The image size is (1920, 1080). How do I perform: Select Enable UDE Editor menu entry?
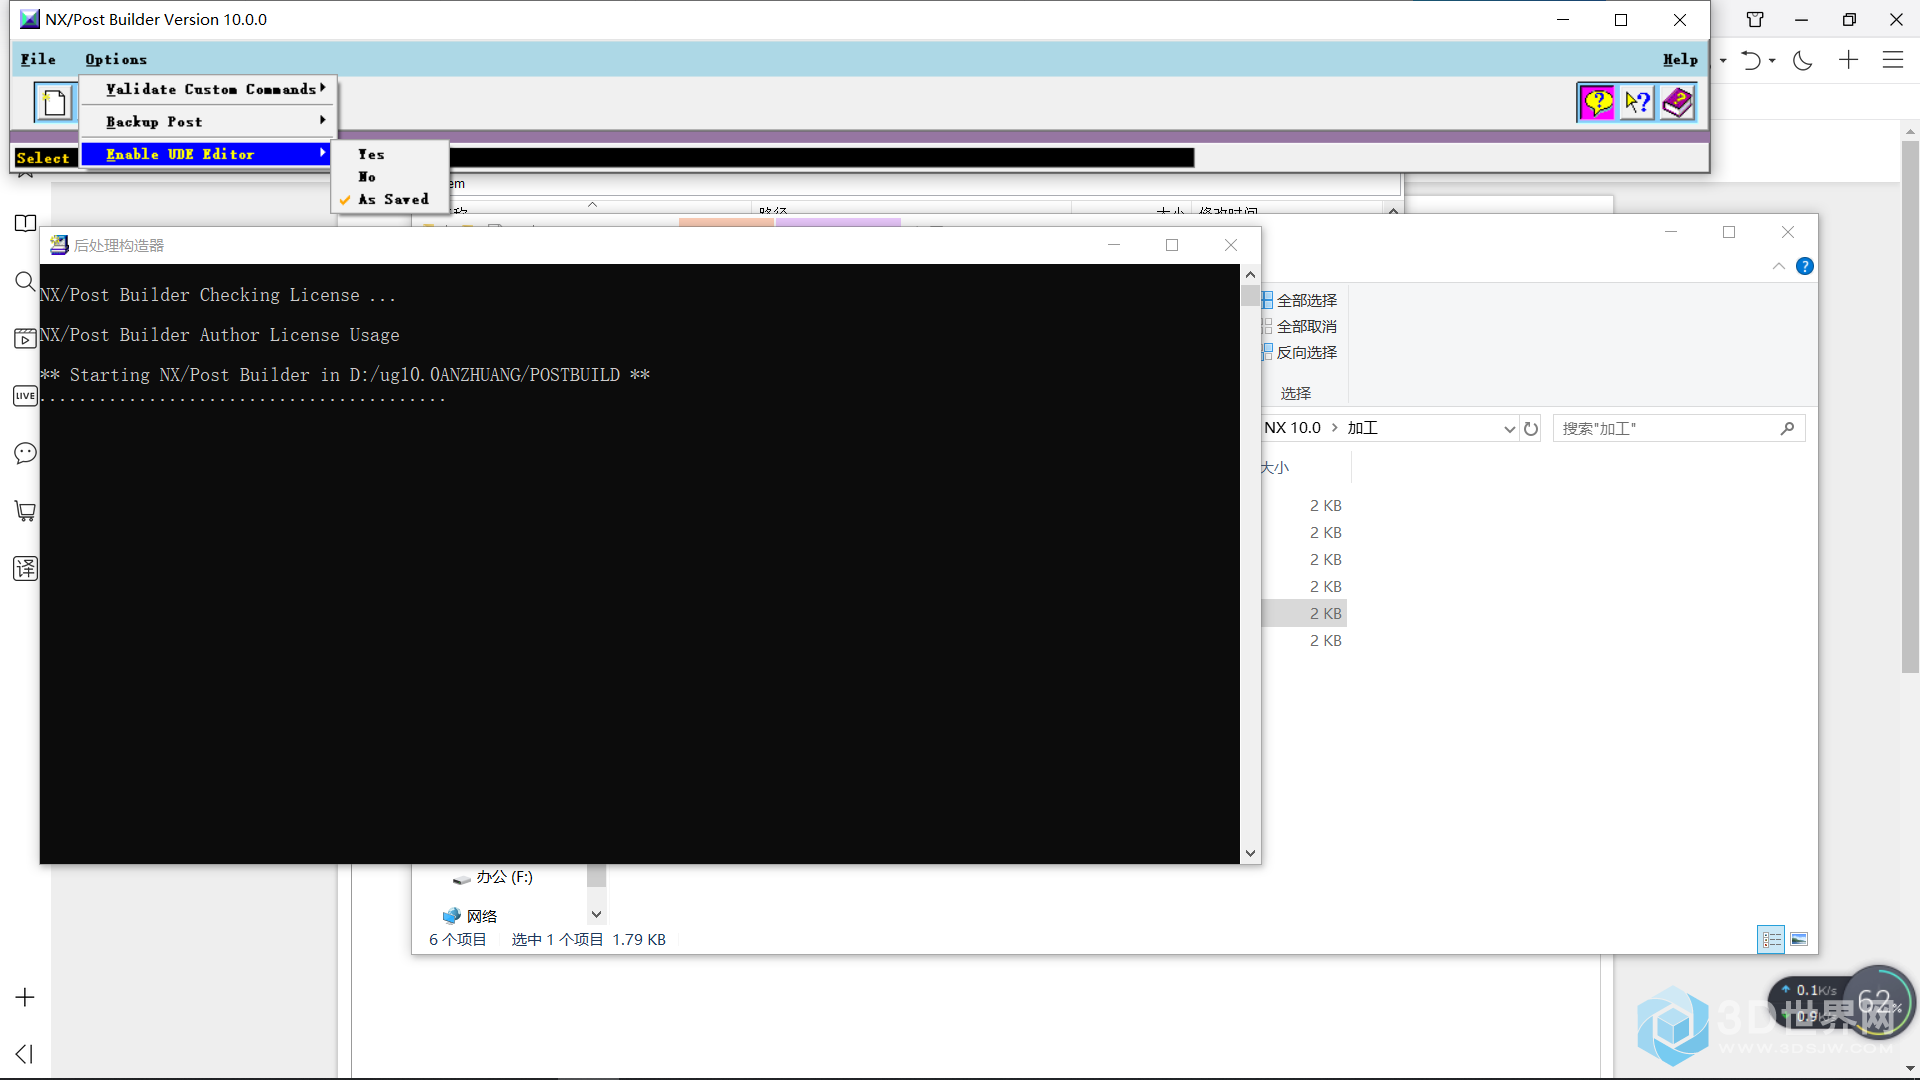(x=208, y=154)
